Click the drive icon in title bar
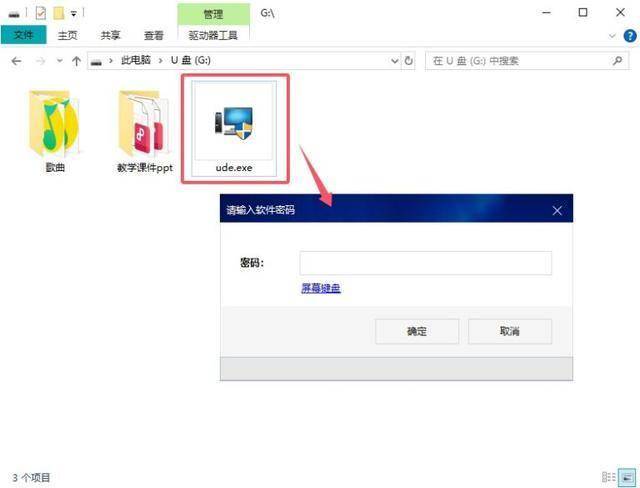This screenshot has width=640, height=488. [x=14, y=14]
